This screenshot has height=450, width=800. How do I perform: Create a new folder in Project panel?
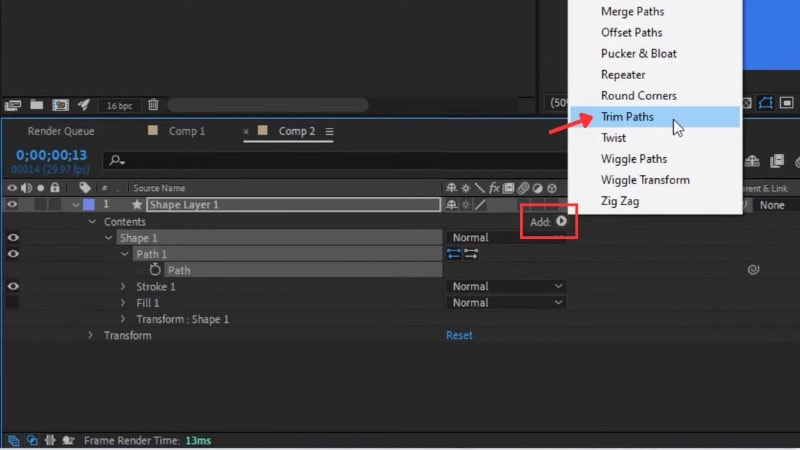click(36, 105)
